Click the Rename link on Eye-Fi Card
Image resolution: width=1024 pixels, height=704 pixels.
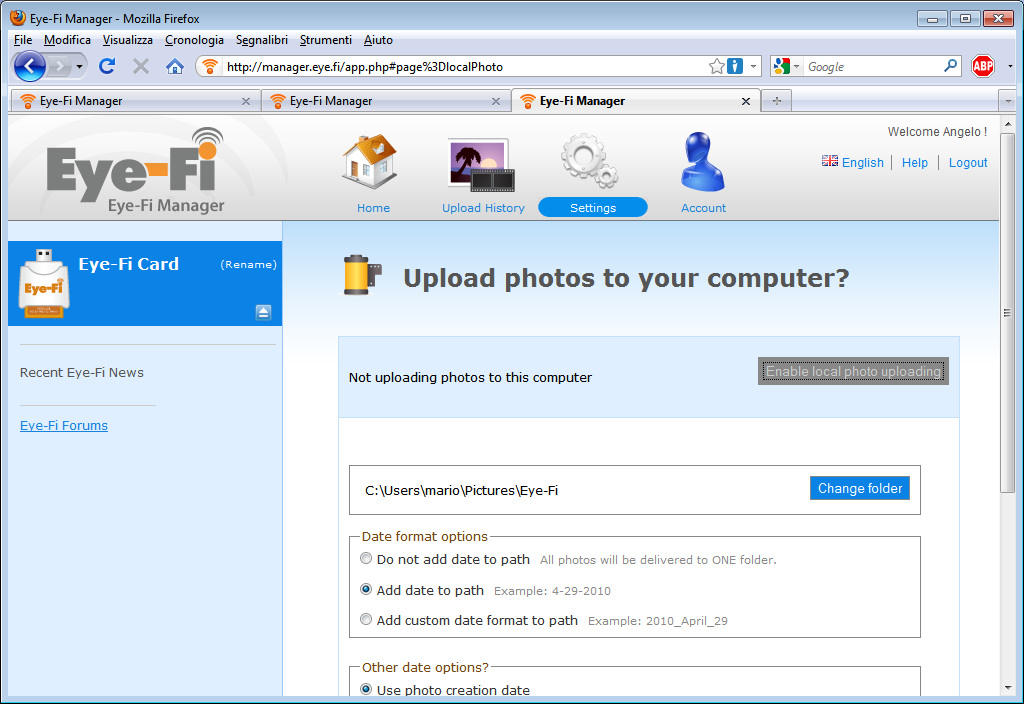[x=248, y=264]
